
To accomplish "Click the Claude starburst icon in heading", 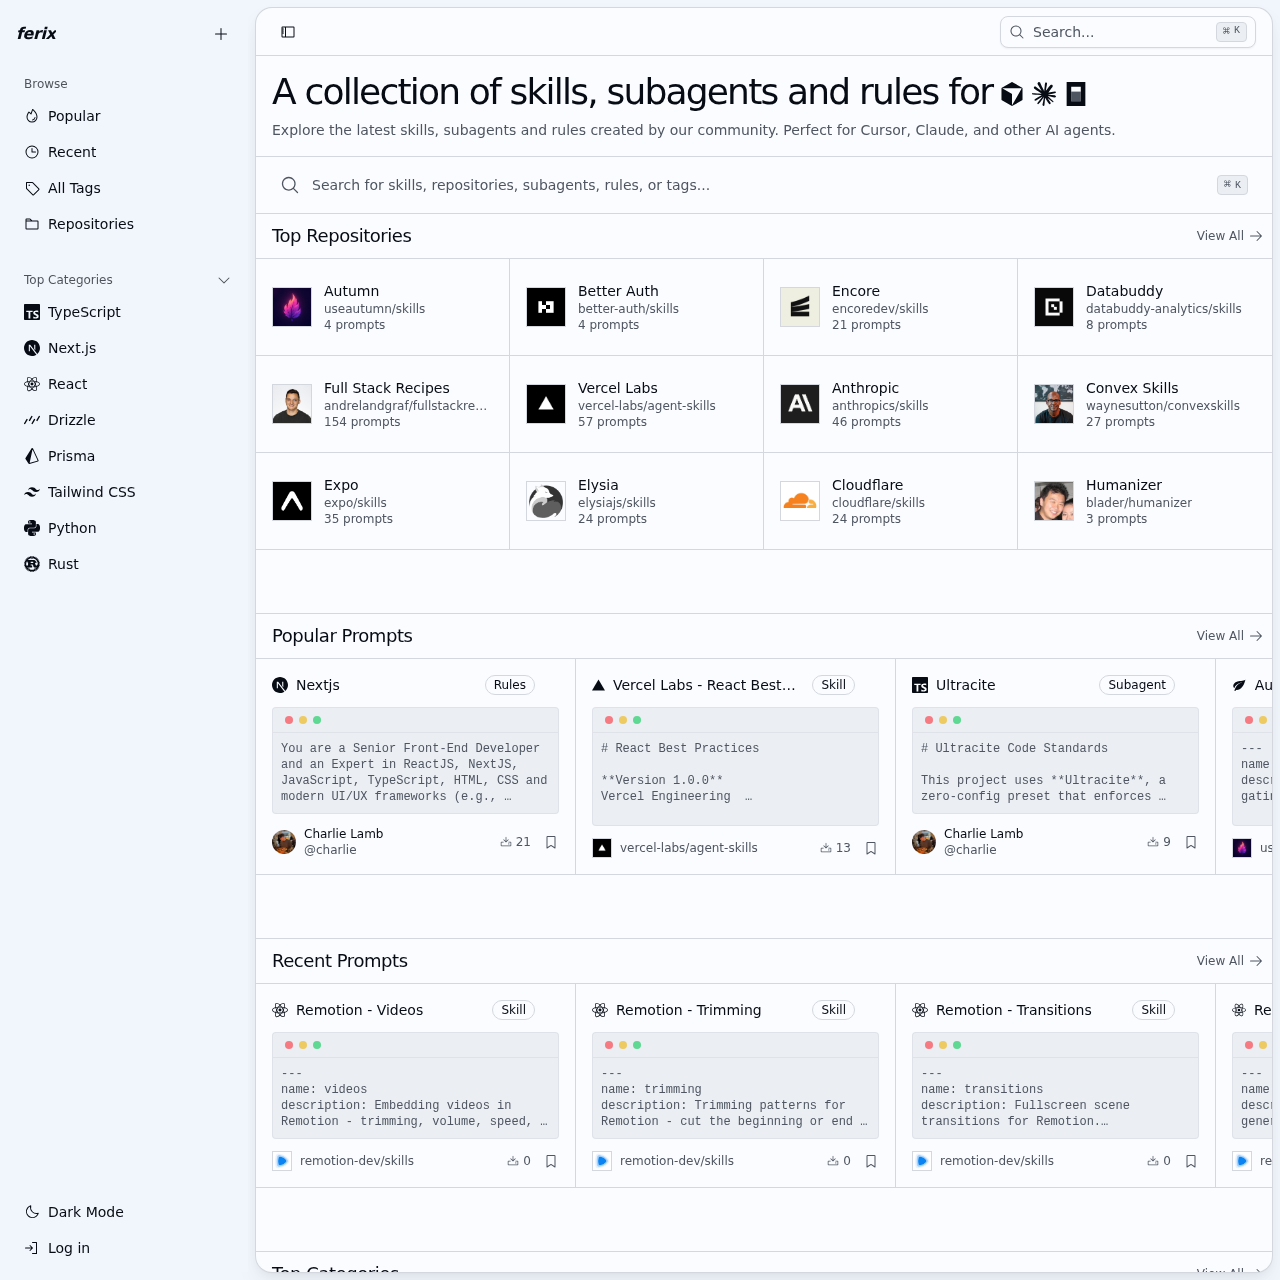I will [x=1044, y=94].
